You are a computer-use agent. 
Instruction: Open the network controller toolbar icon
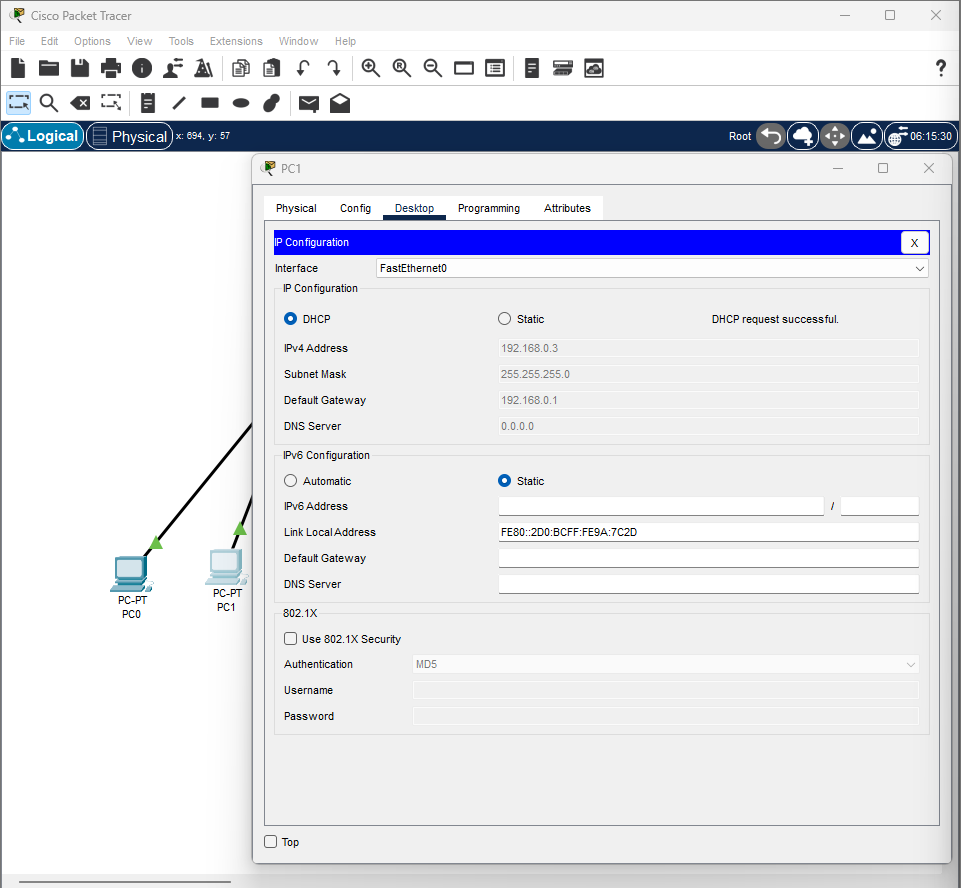click(563, 68)
